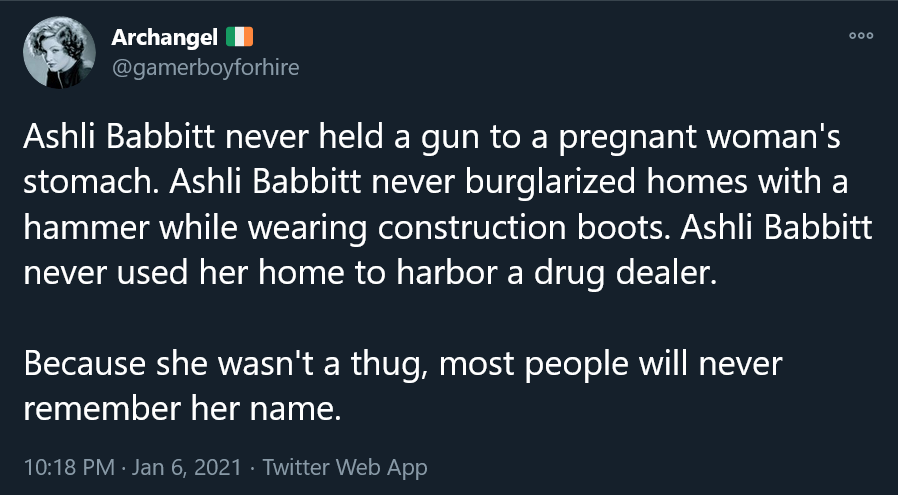Screen dimensions: 898x495
Task: Click the 10:18 PM timestamp
Action: click(62, 467)
